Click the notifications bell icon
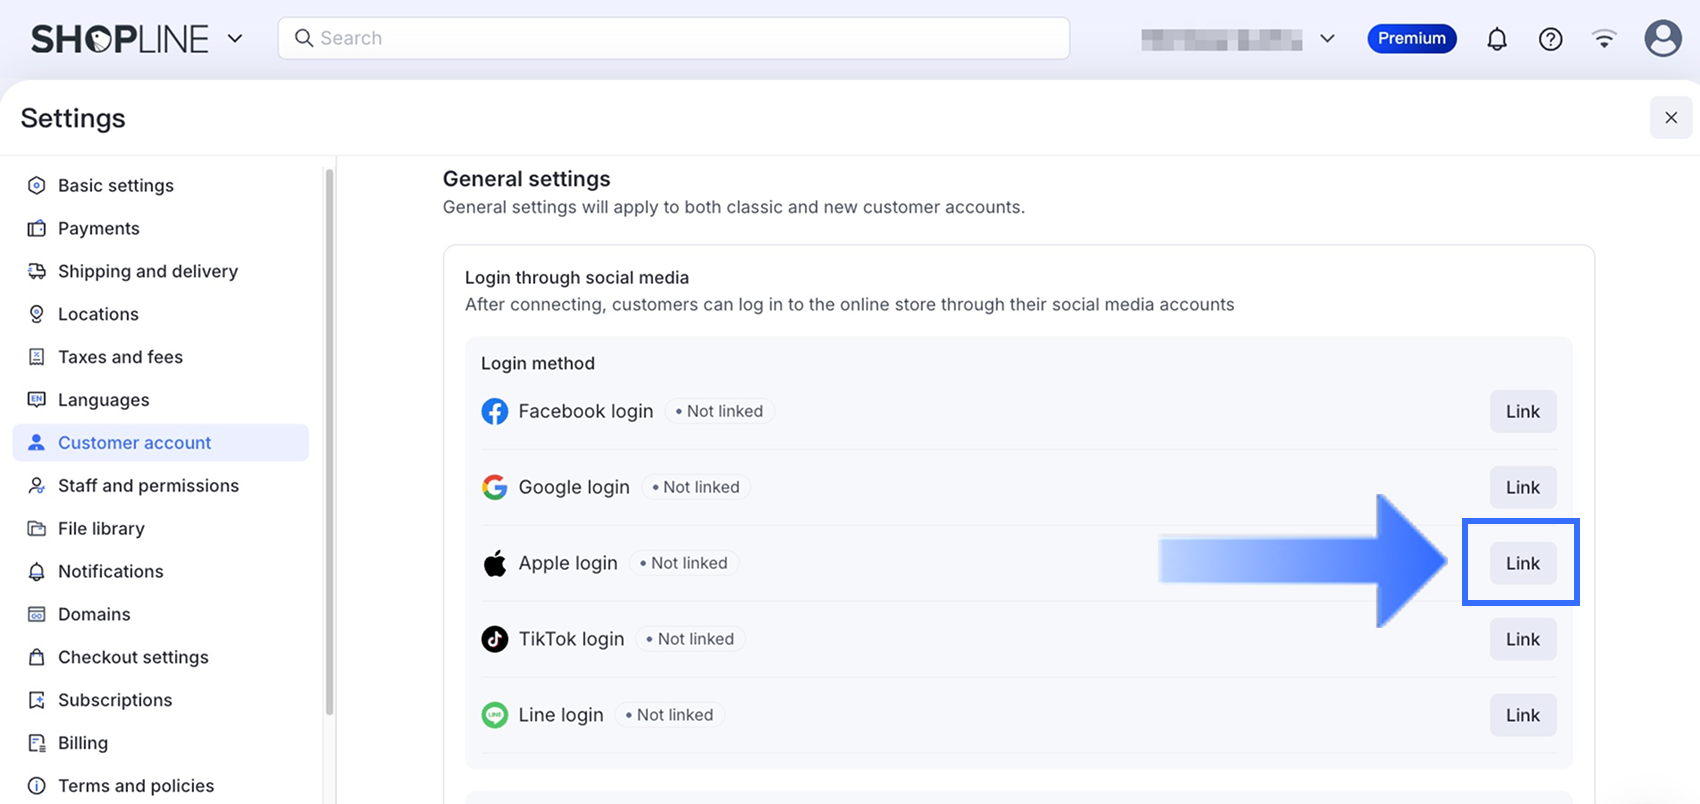This screenshot has height=804, width=1700. tap(1496, 39)
